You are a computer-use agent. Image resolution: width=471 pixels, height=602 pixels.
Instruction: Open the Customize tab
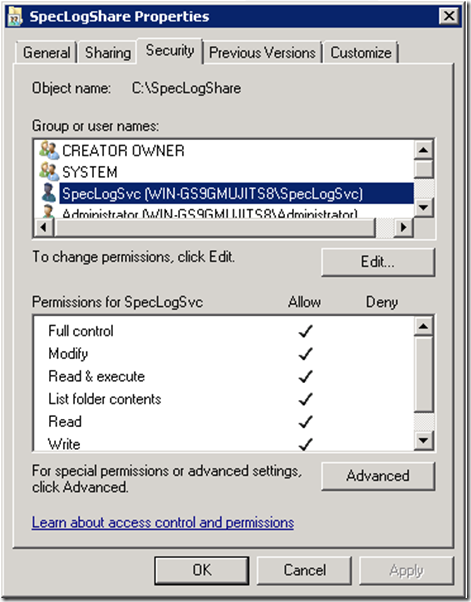(361, 53)
